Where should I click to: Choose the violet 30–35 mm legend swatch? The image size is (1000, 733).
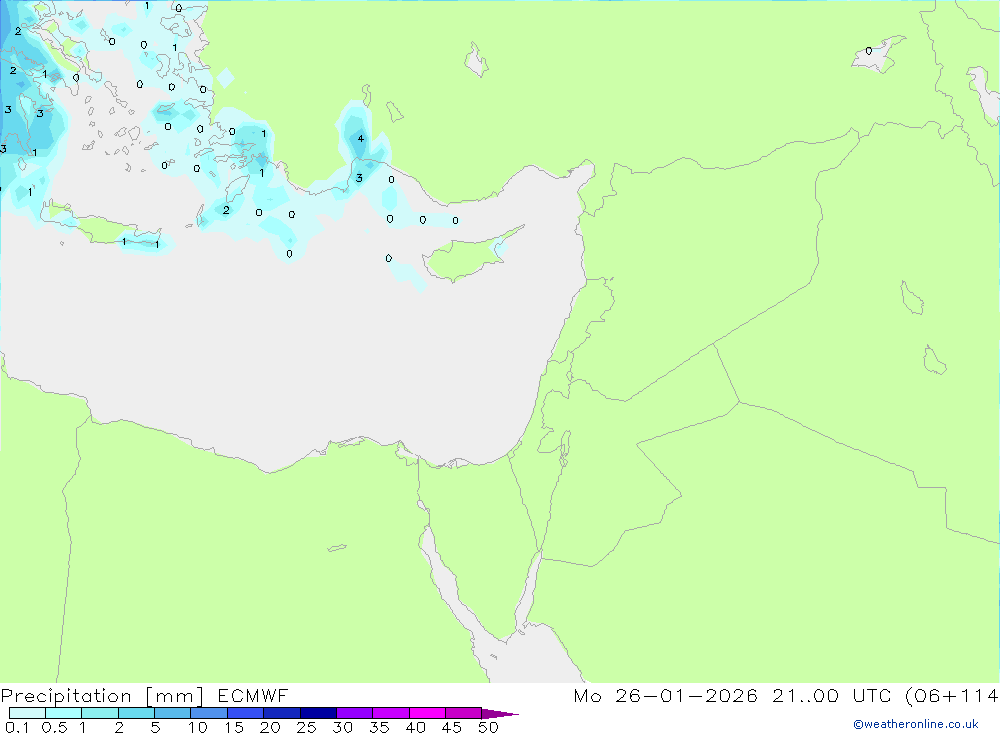pos(354,713)
